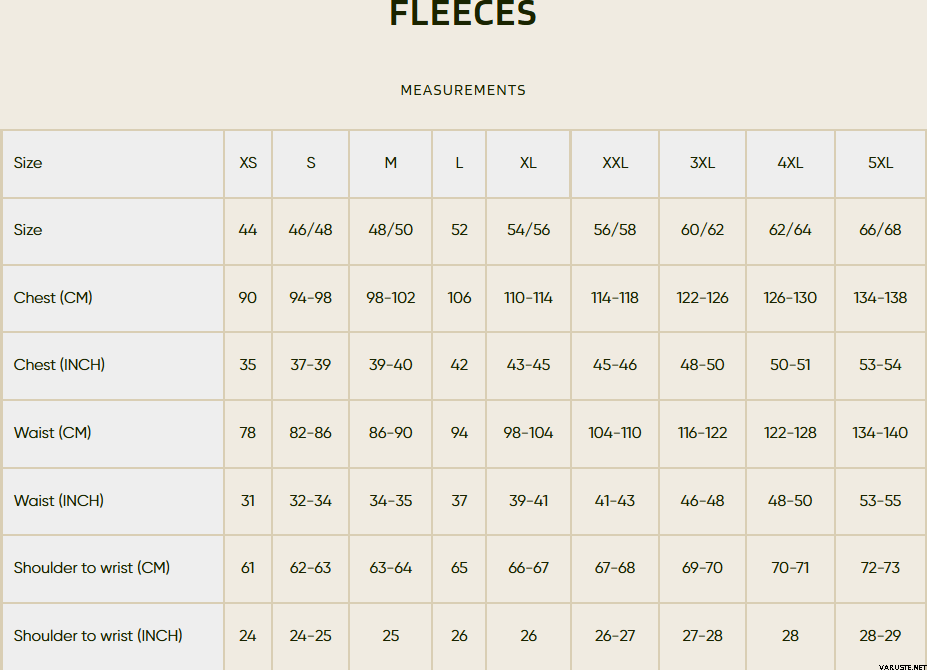Image resolution: width=927 pixels, height=670 pixels.
Task: Select the 69-70 shoulder to wrist cell
Action: [x=702, y=568]
